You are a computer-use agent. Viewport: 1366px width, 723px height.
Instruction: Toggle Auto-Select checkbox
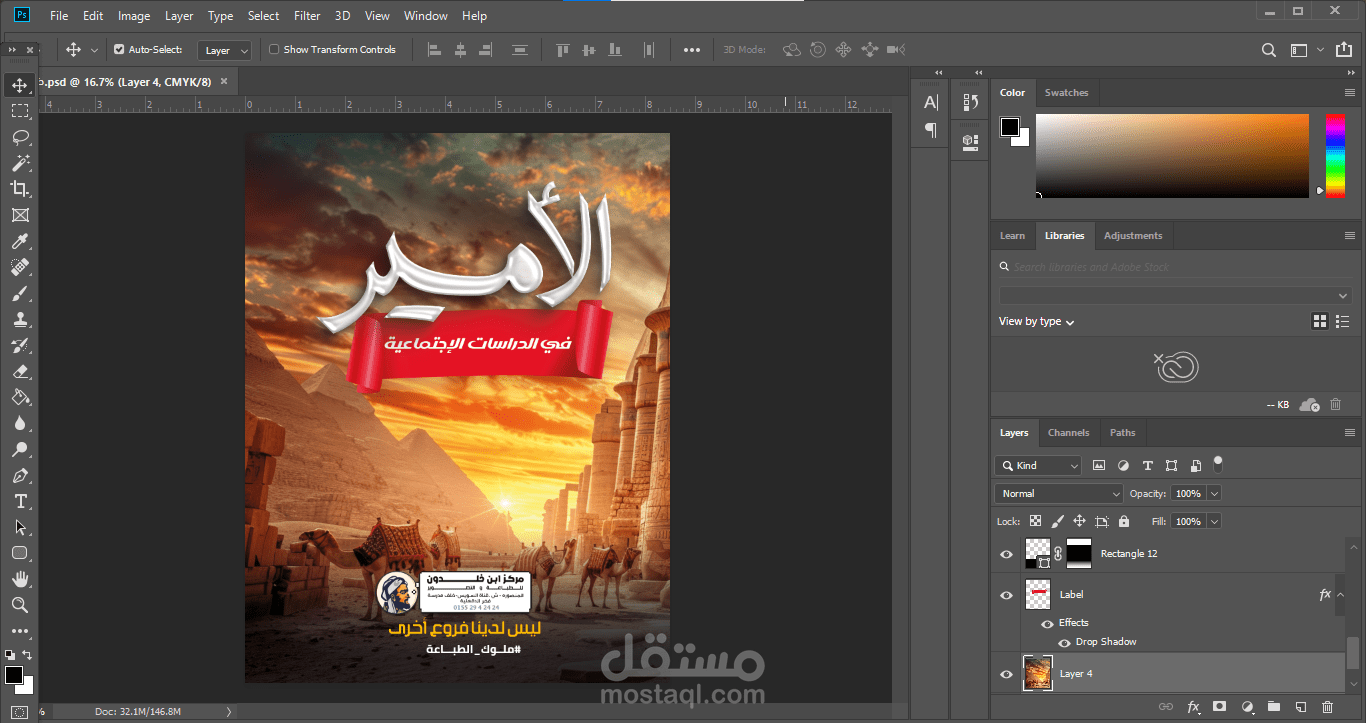(x=119, y=49)
